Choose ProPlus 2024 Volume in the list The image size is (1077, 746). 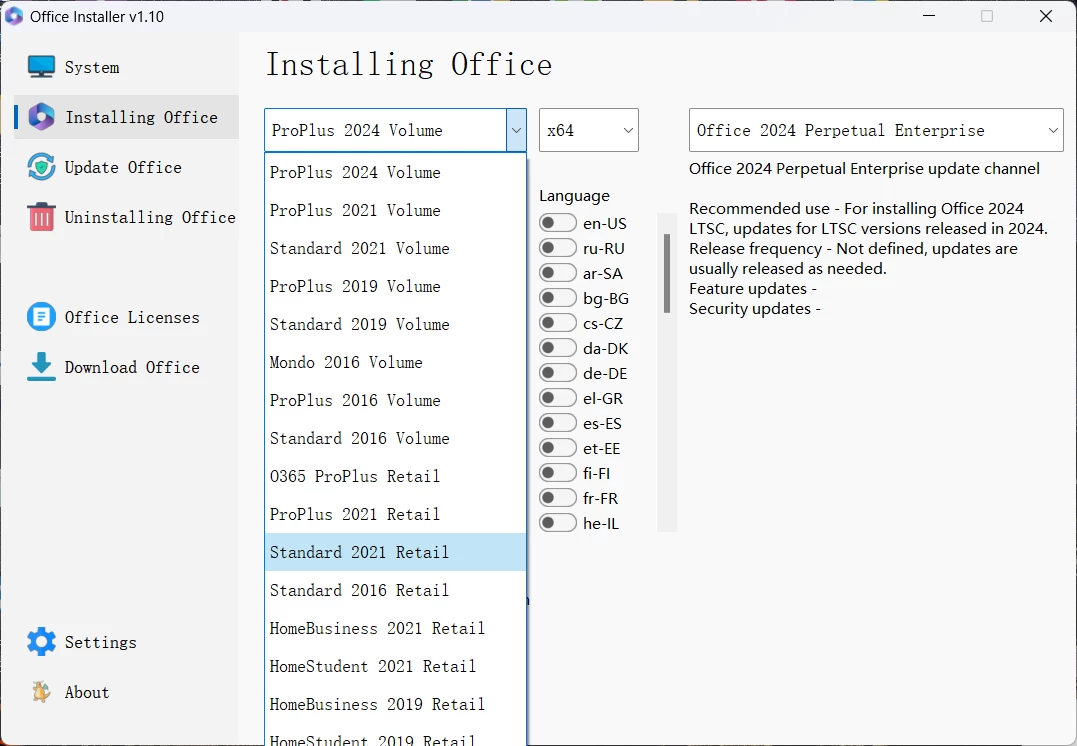[395, 172]
